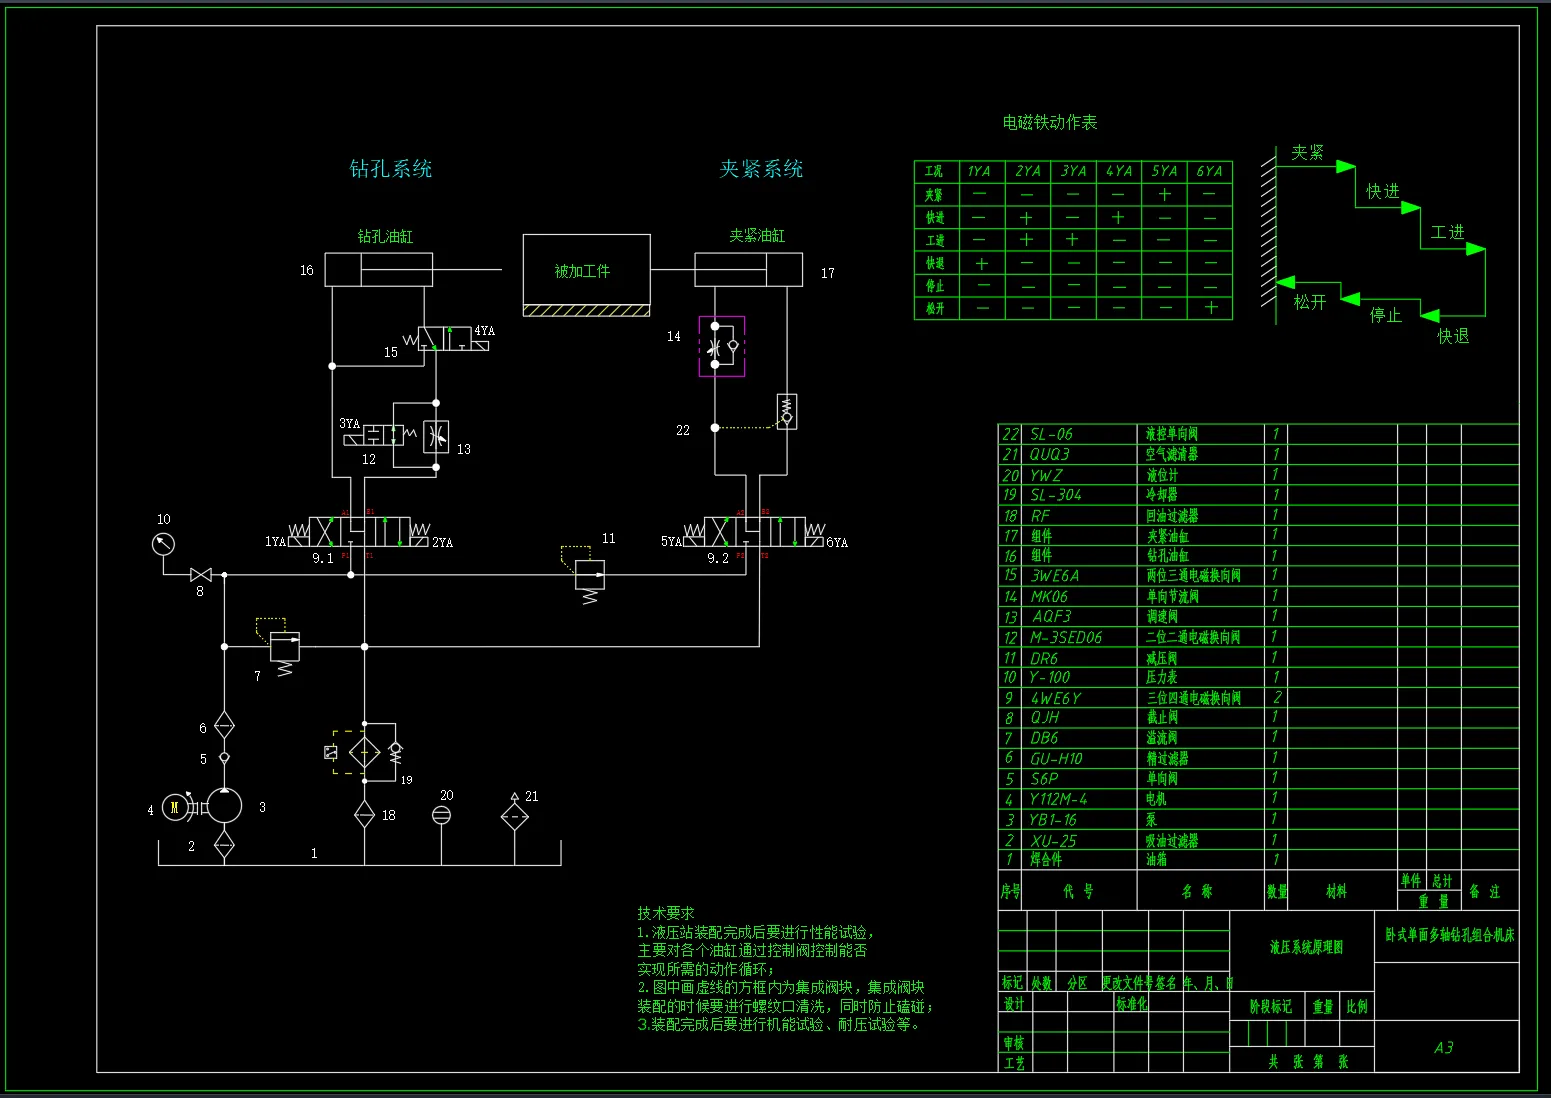Select the 快退 label in the cycle diagram
The image size is (1551, 1098).
pos(1454,336)
